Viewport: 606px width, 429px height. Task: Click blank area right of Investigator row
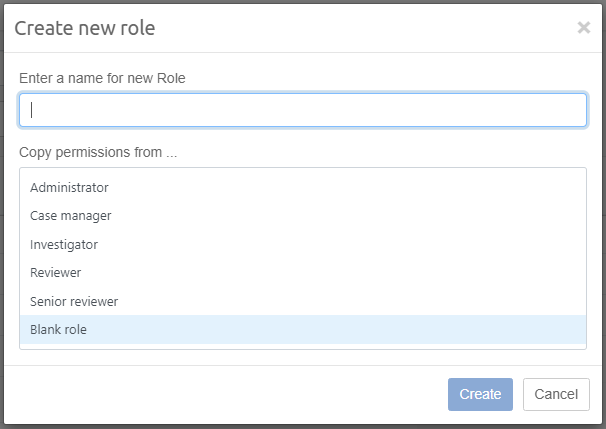400,244
